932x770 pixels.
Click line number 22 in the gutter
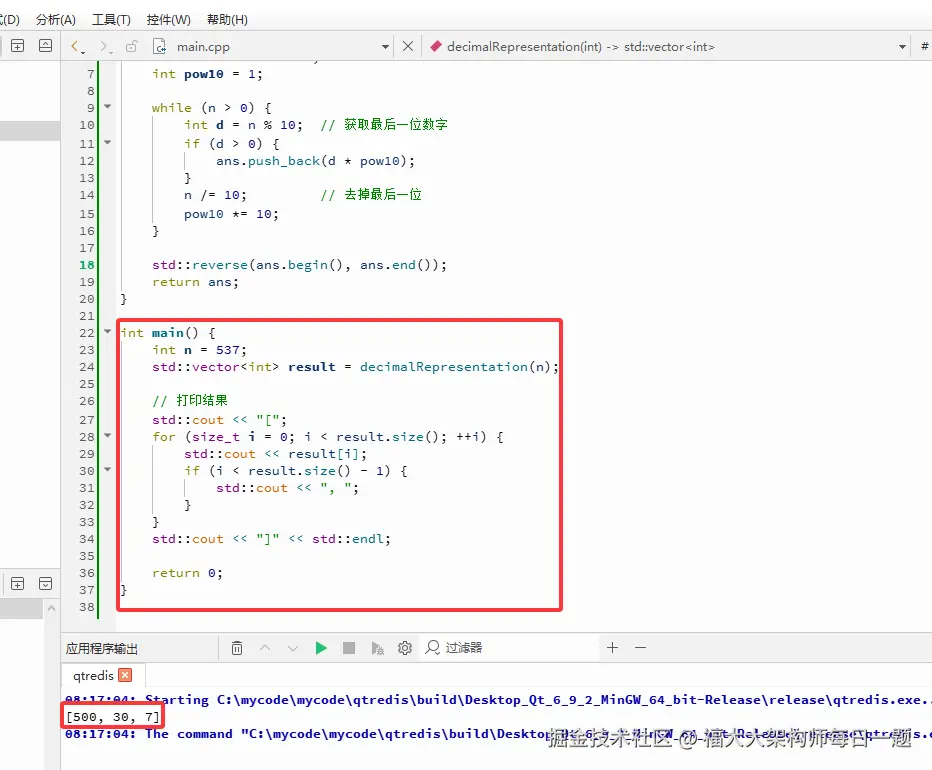[87, 333]
